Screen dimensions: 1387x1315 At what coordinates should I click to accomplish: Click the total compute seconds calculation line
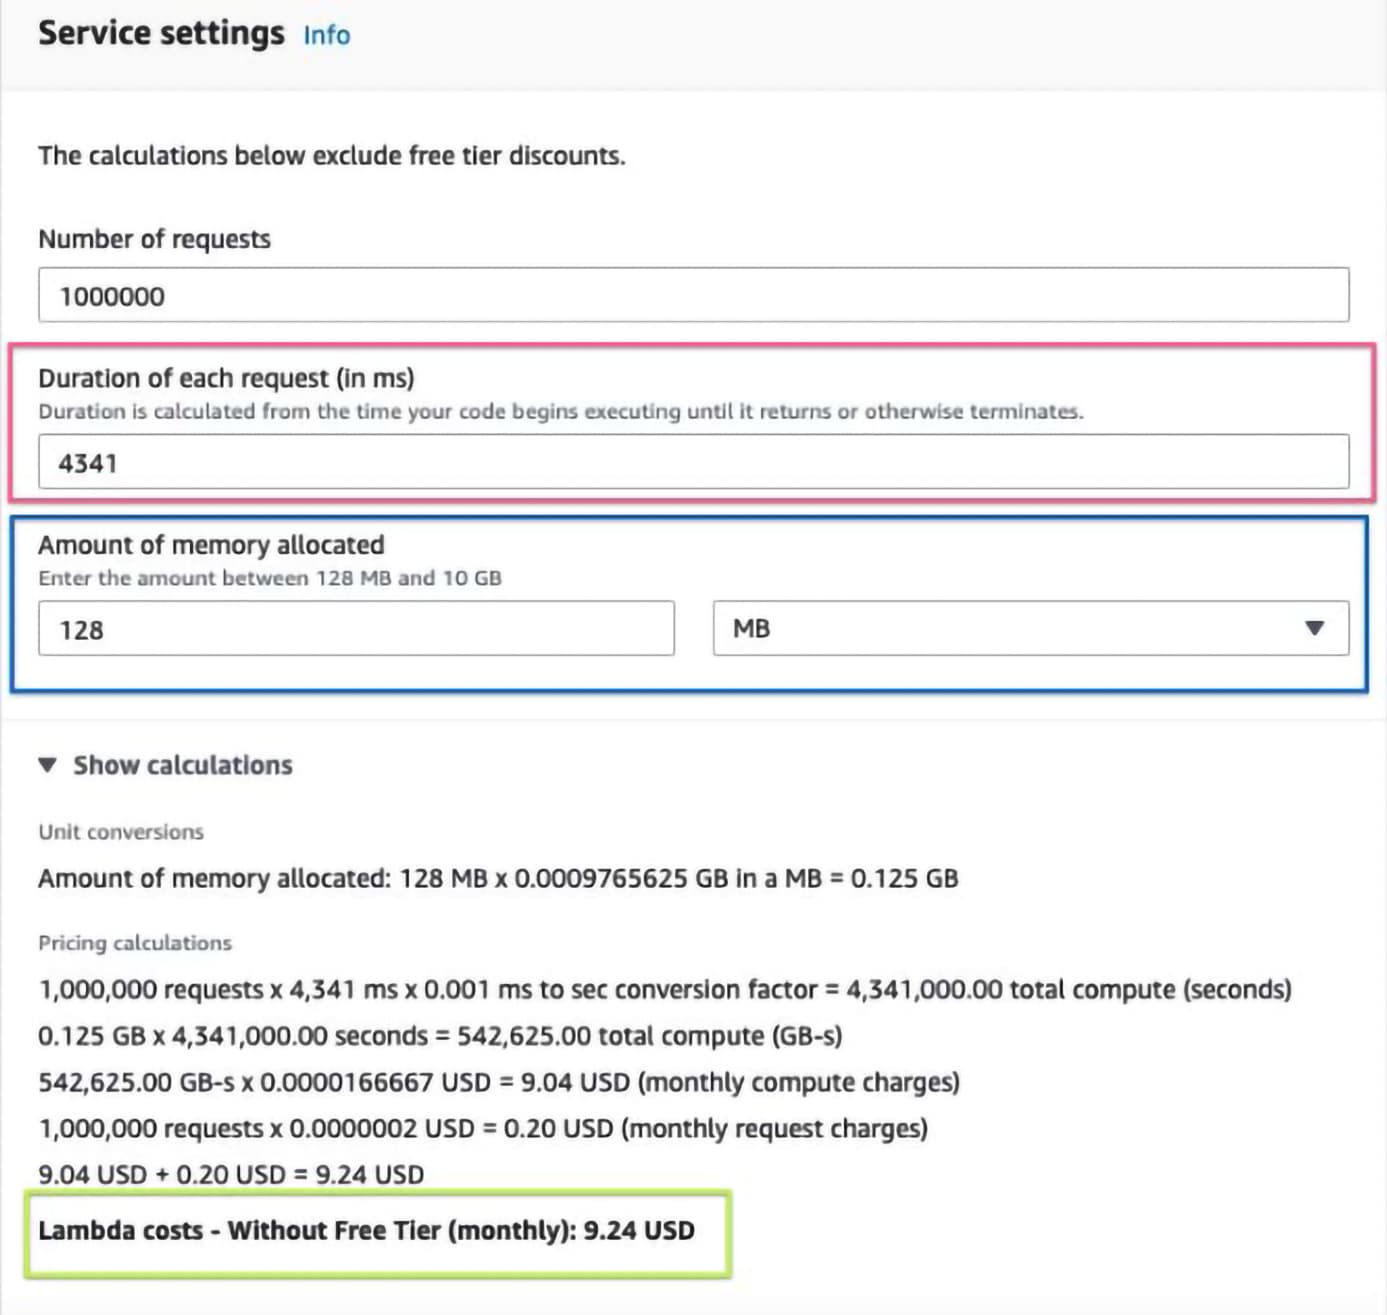pos(664,989)
